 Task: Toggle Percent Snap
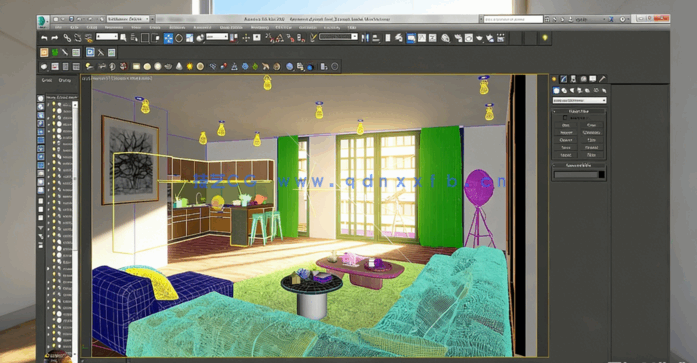click(x=290, y=38)
